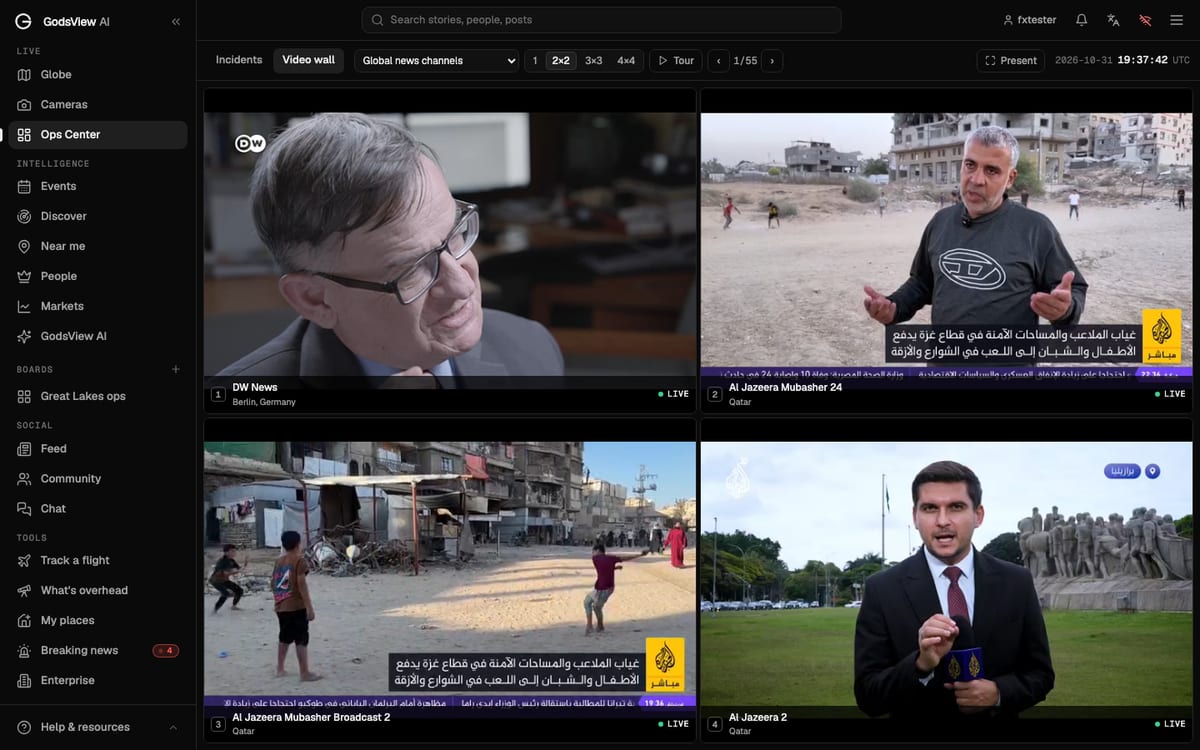
Task: Open the Community page
Action: (97, 479)
